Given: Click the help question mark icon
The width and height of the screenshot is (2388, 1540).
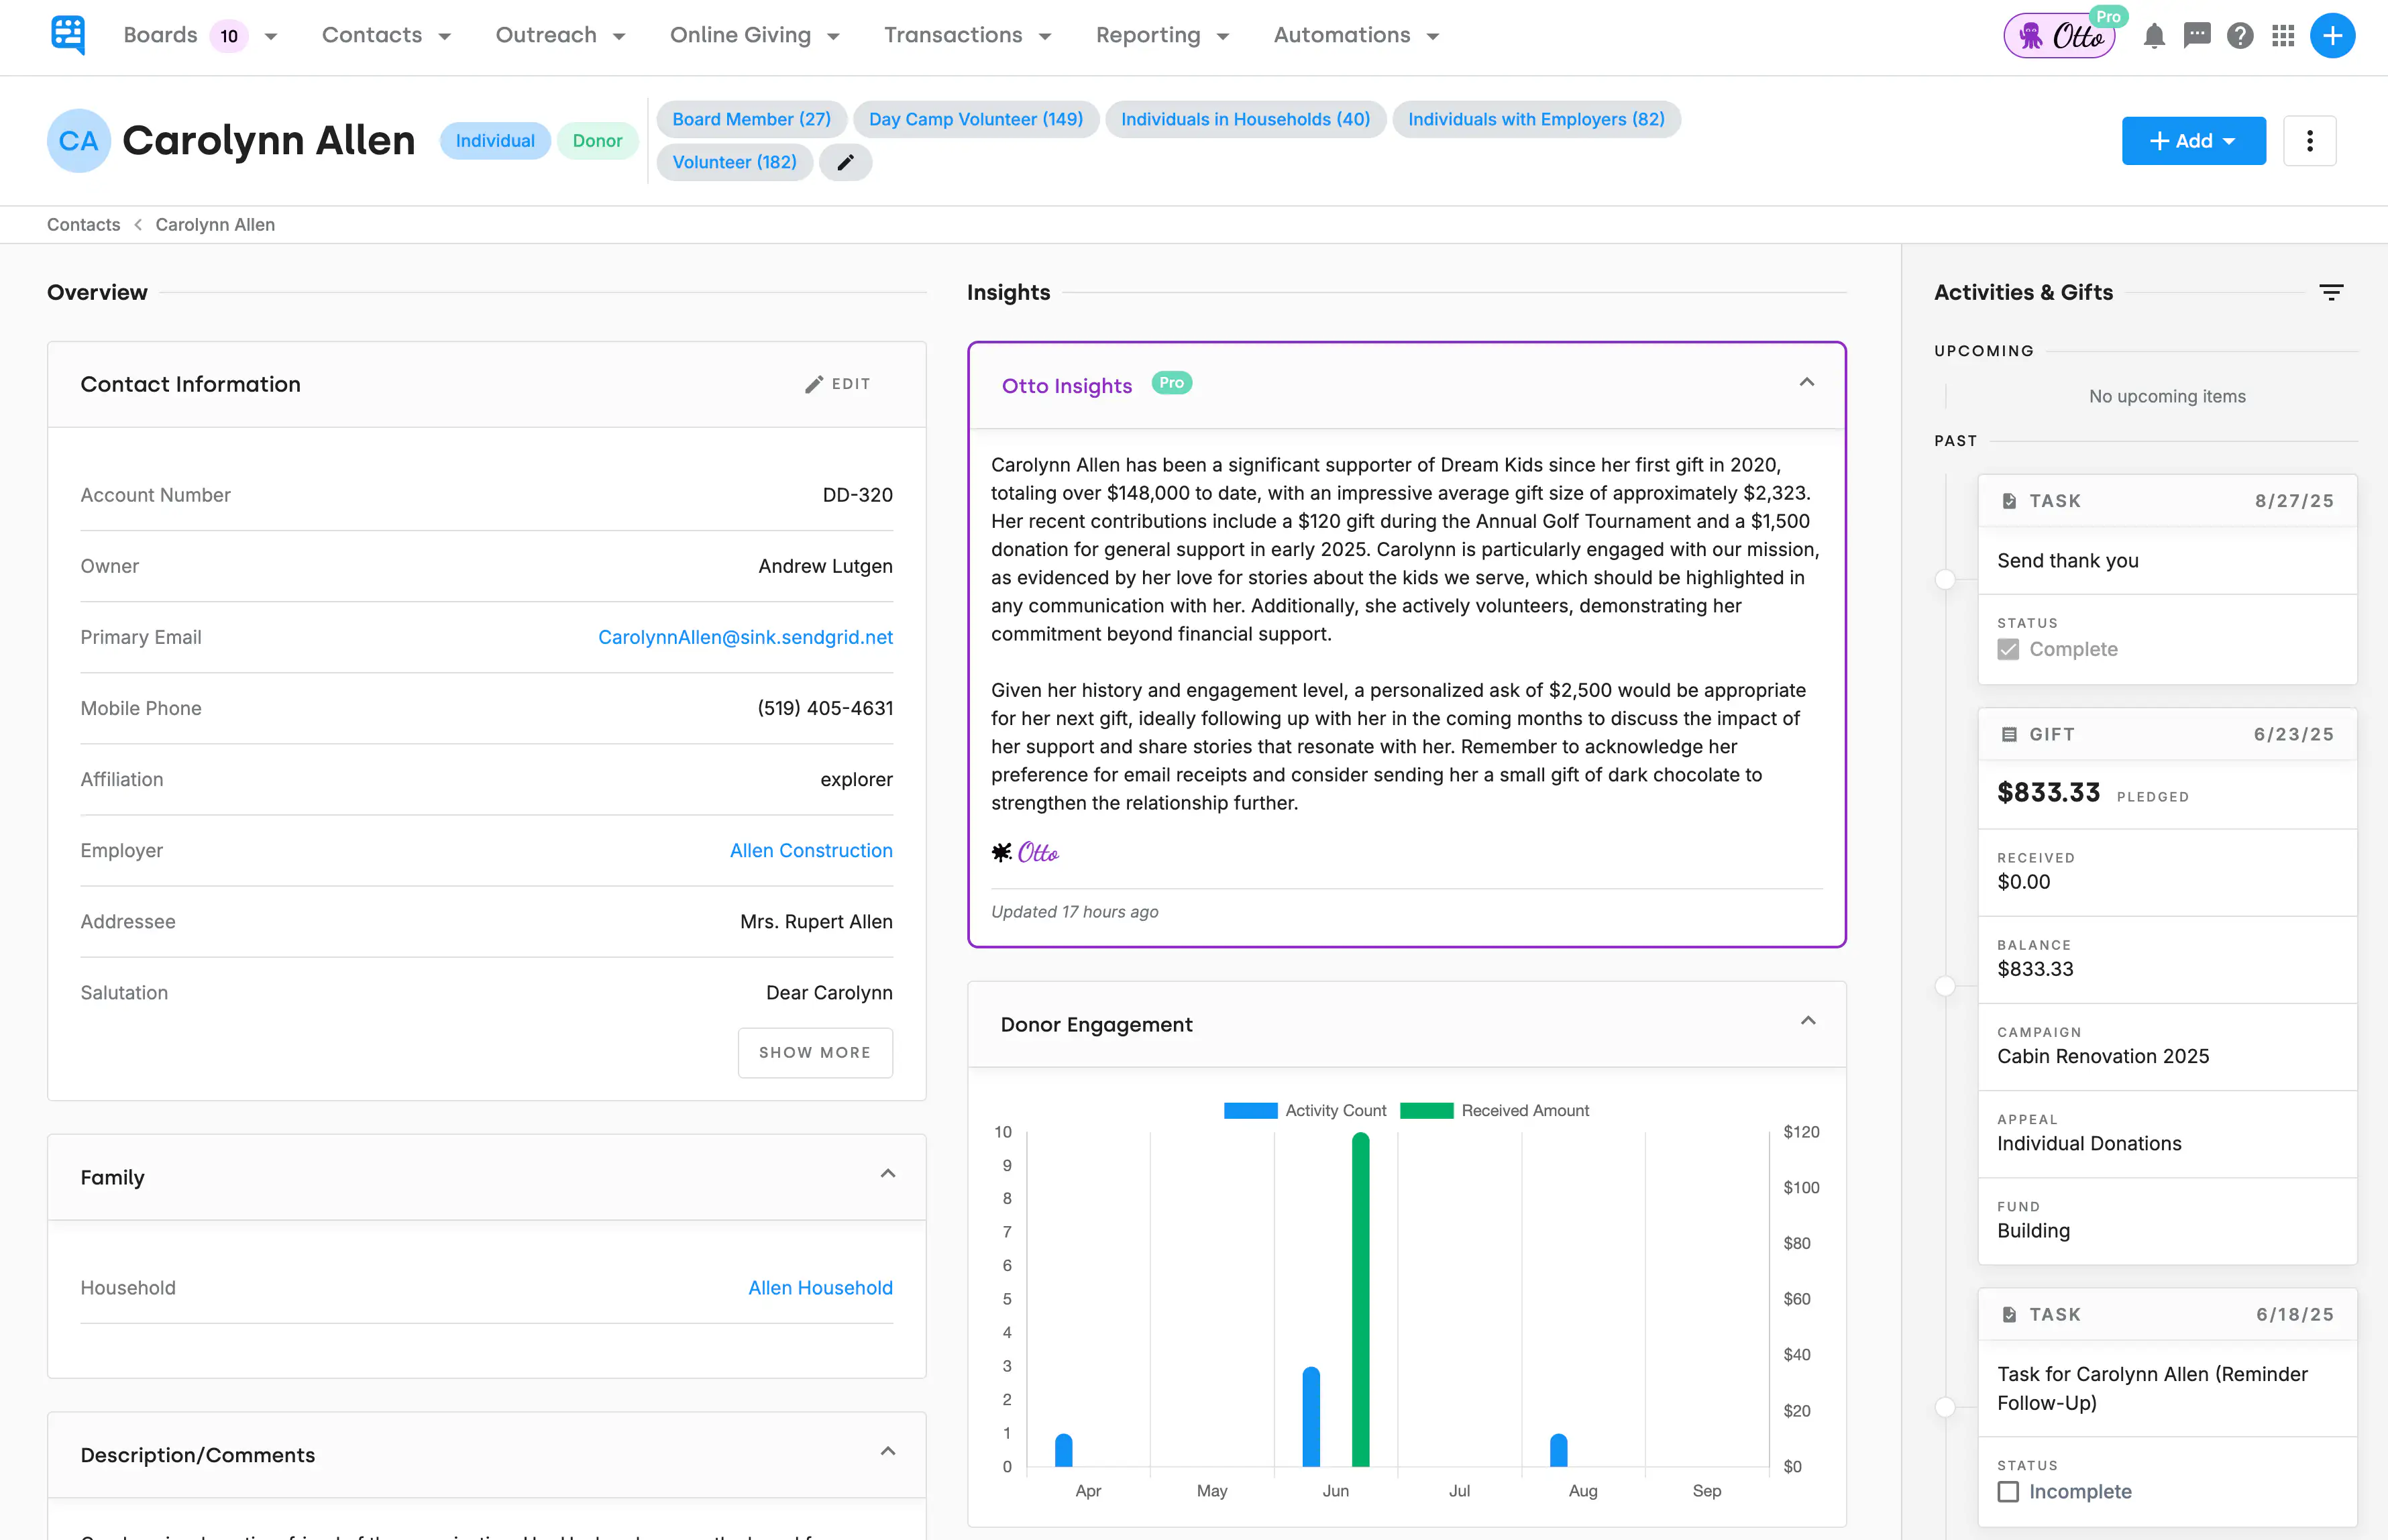Looking at the screenshot, I should coord(2240,36).
